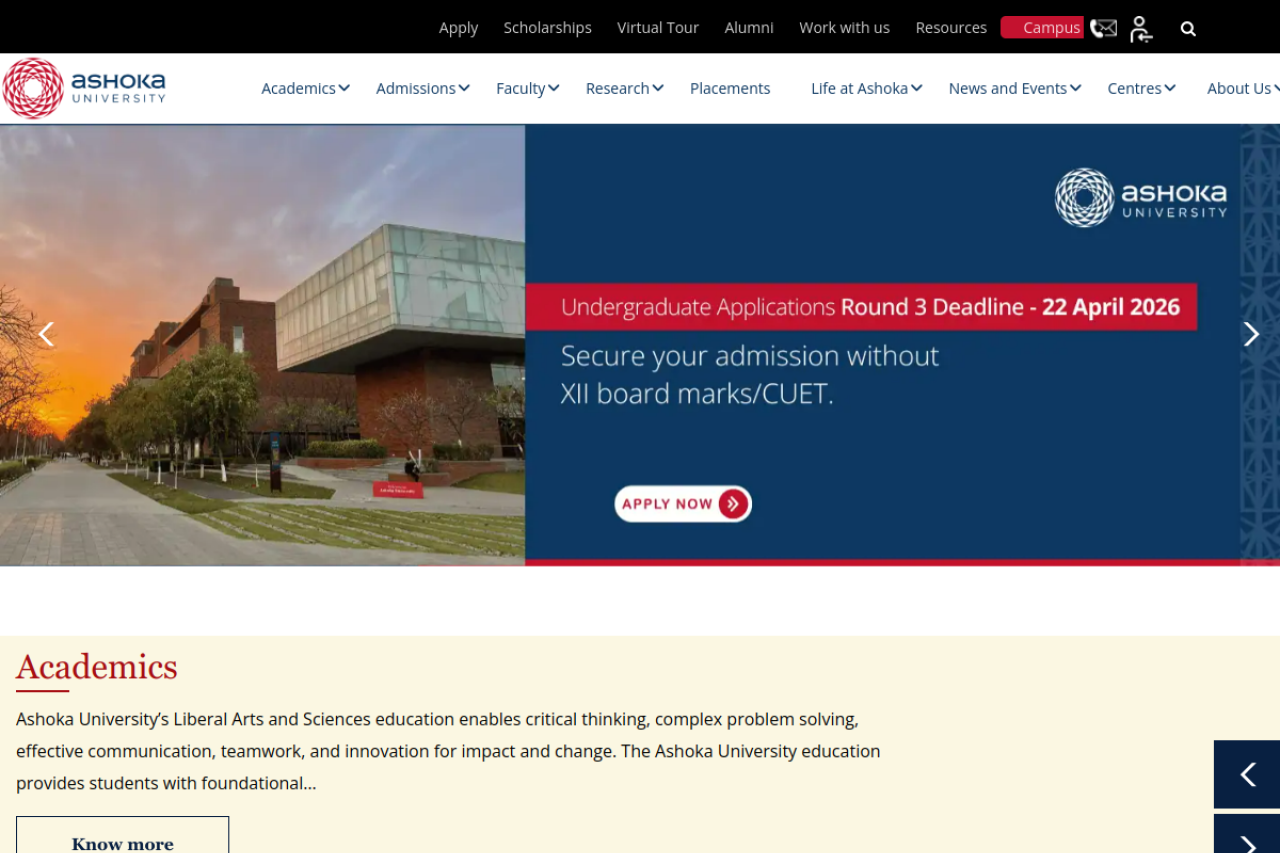Click the dark blue left chevron box

(x=1247, y=774)
